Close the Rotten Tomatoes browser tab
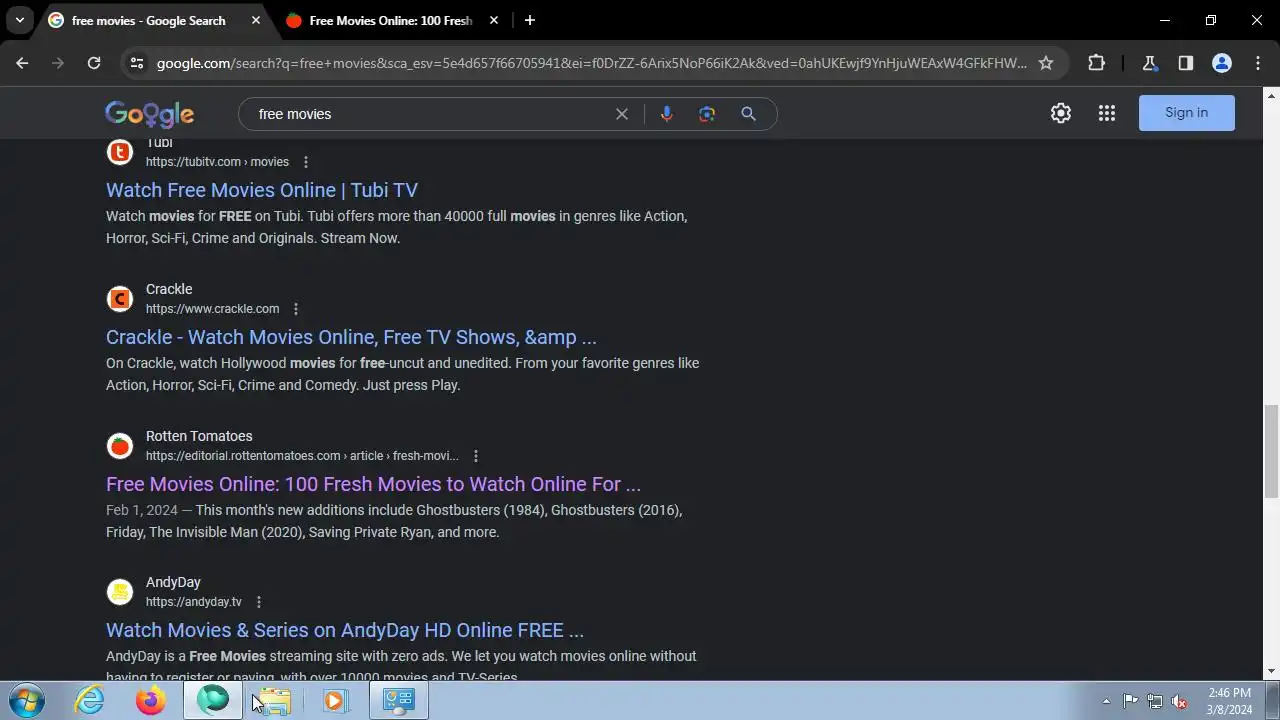This screenshot has height=720, width=1280. click(x=493, y=20)
